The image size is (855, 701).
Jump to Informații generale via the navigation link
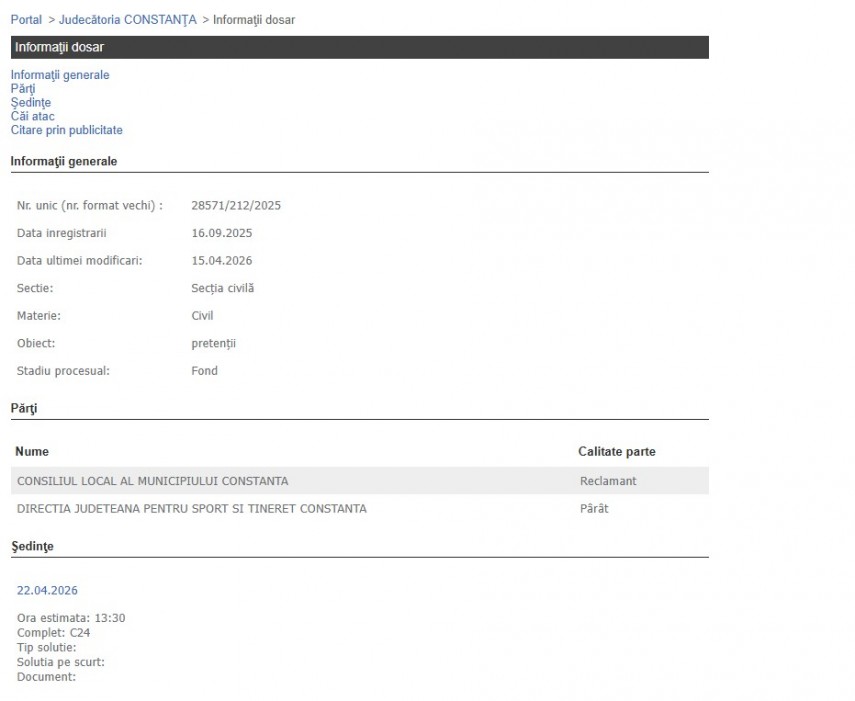coord(60,75)
